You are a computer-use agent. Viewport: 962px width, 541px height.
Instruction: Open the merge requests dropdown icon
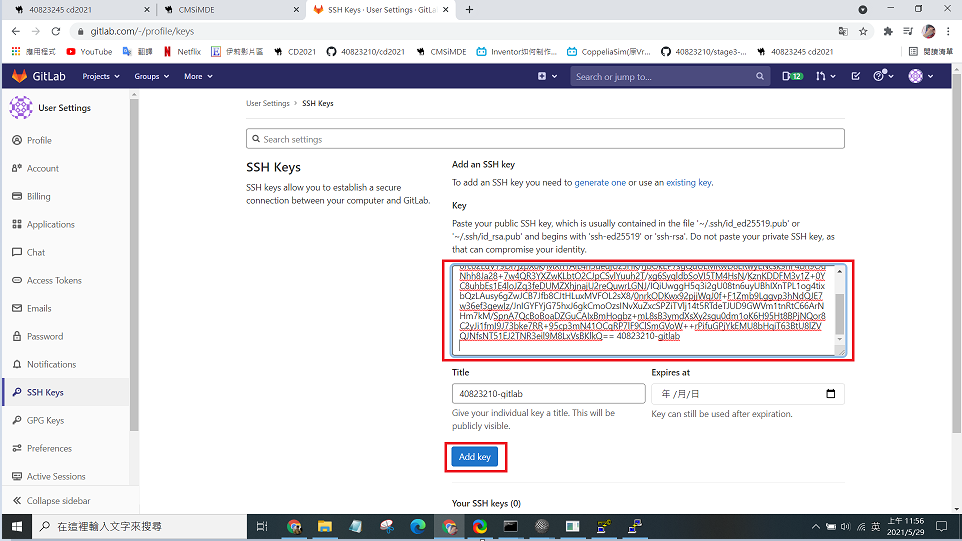pos(825,76)
